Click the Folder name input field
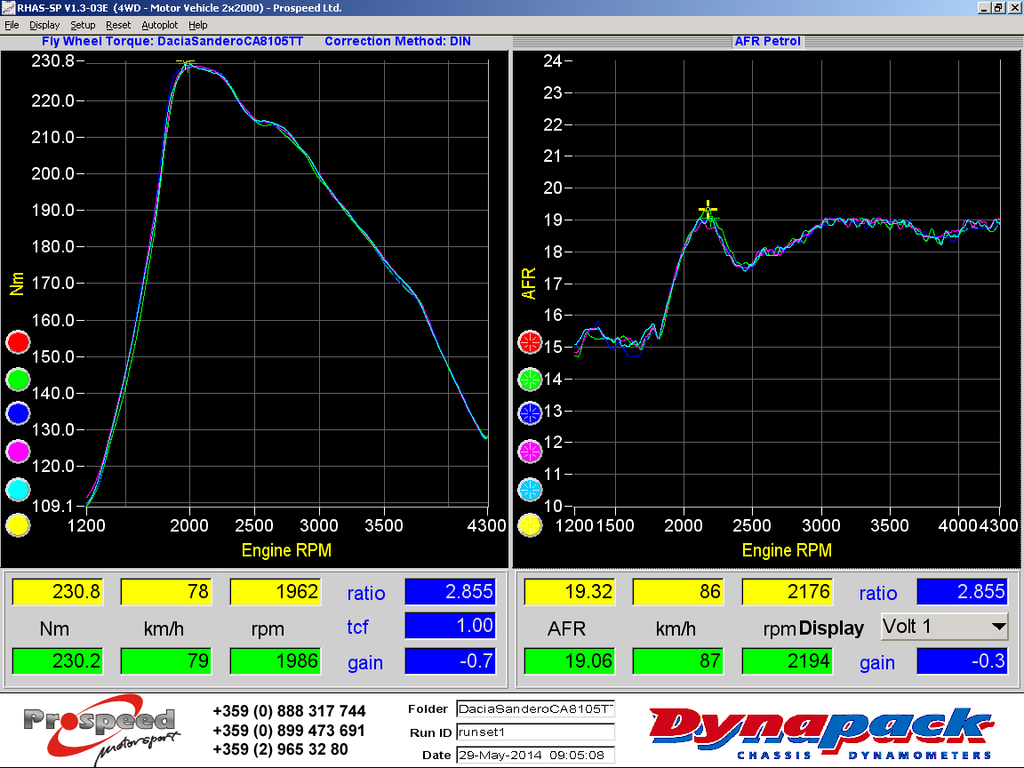The height and width of the screenshot is (768, 1024). click(x=534, y=709)
